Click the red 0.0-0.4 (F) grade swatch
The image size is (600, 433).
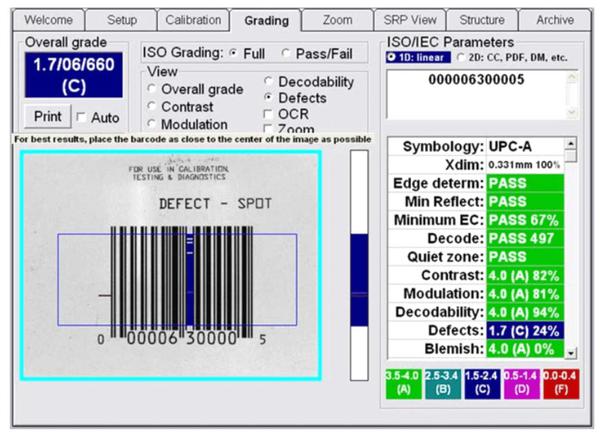point(561,384)
